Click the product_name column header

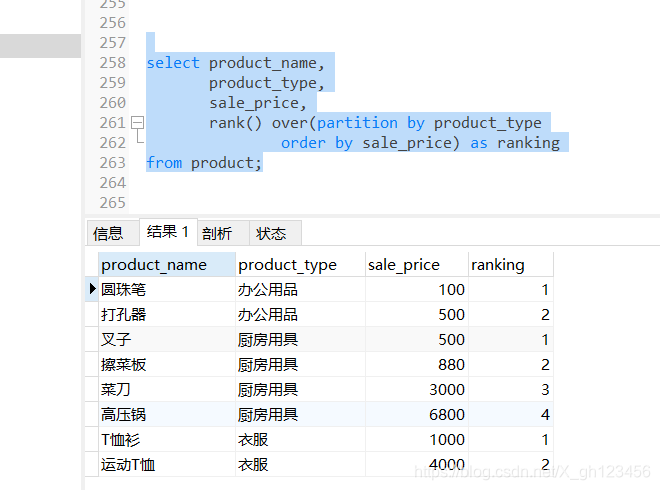tap(167, 265)
